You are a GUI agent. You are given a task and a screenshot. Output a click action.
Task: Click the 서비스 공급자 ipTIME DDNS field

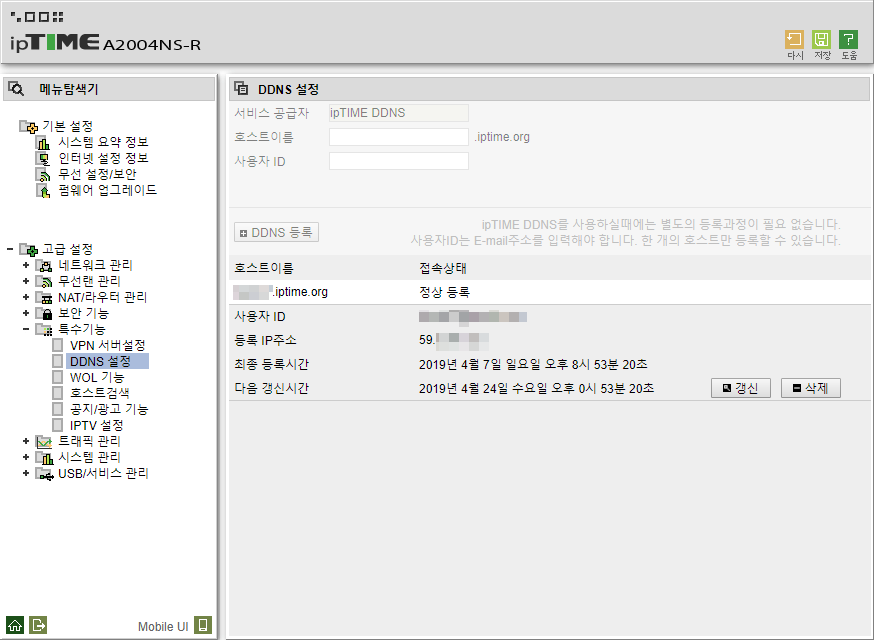pos(399,113)
